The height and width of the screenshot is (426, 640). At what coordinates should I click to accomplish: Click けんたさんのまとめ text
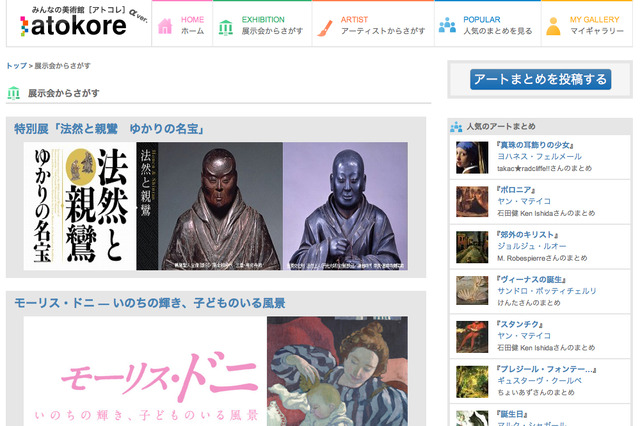529,303
